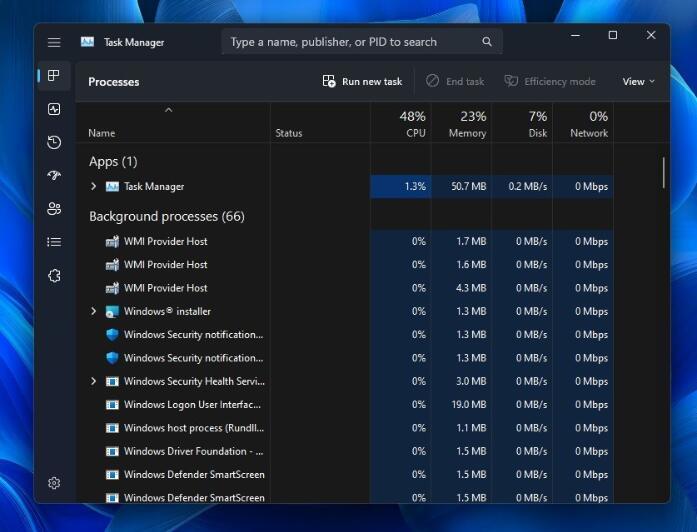This screenshot has height=532, width=697.
Task: Click the 19.0 MB memory value
Action: (x=469, y=405)
